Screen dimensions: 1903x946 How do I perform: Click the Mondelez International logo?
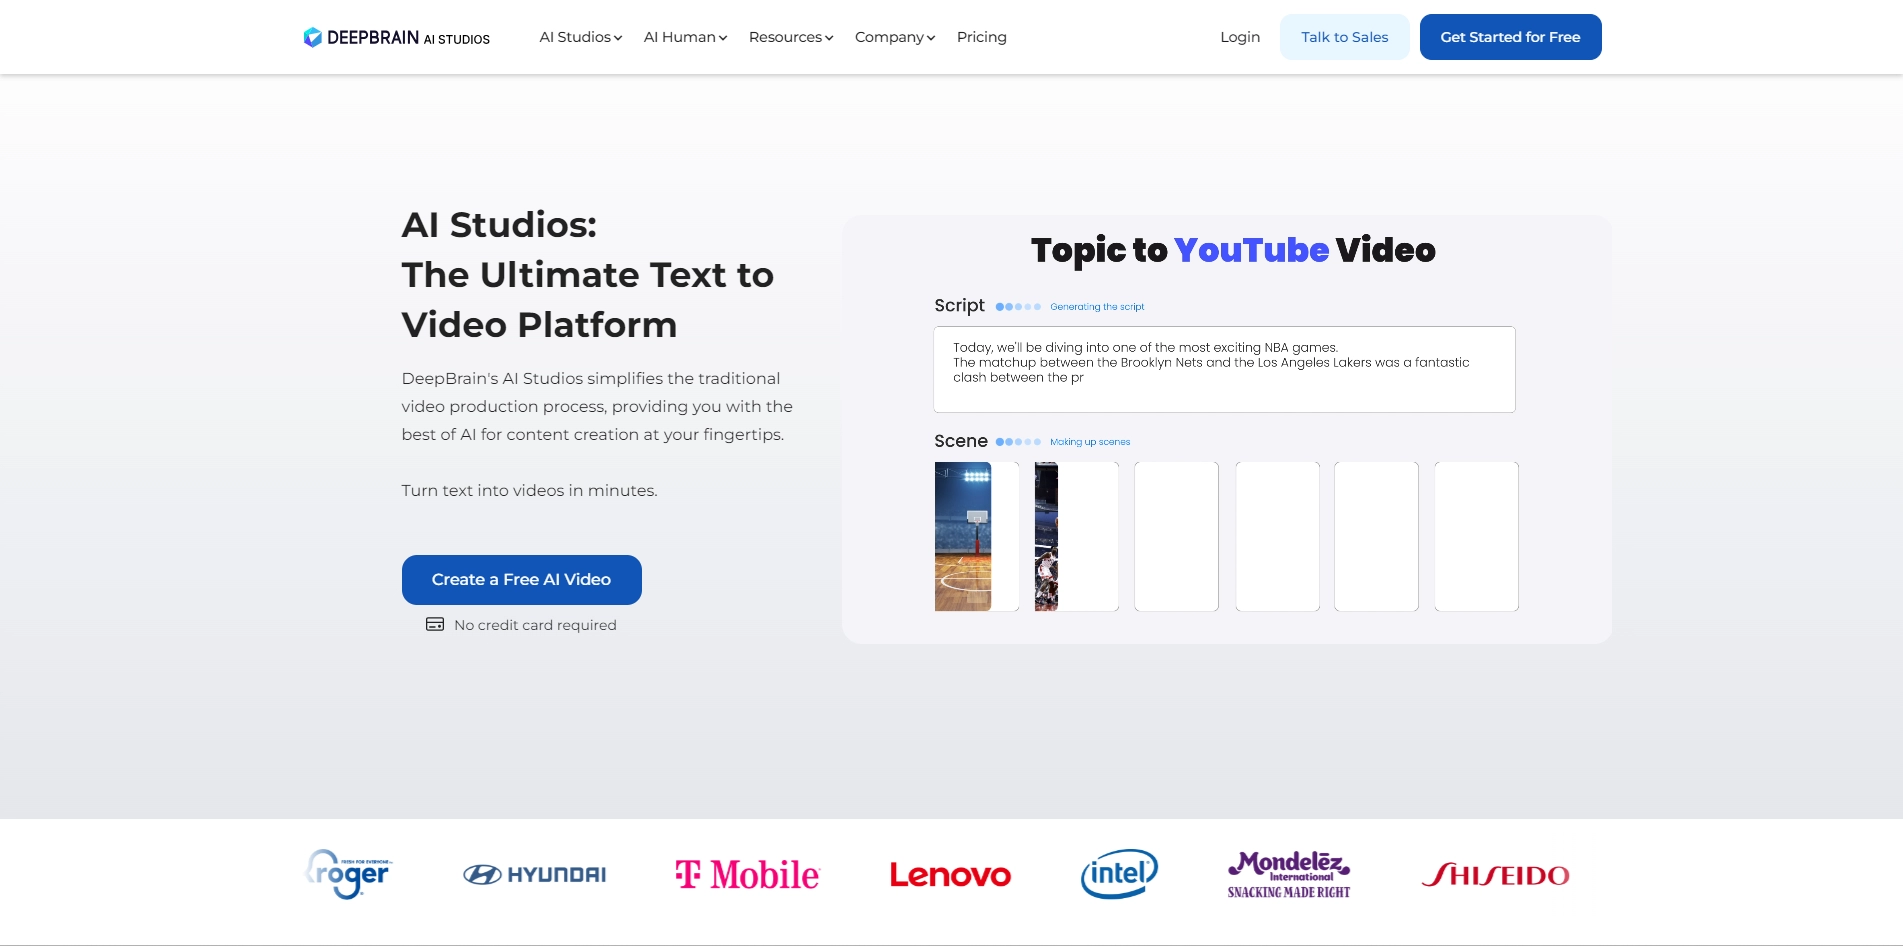pos(1289,874)
